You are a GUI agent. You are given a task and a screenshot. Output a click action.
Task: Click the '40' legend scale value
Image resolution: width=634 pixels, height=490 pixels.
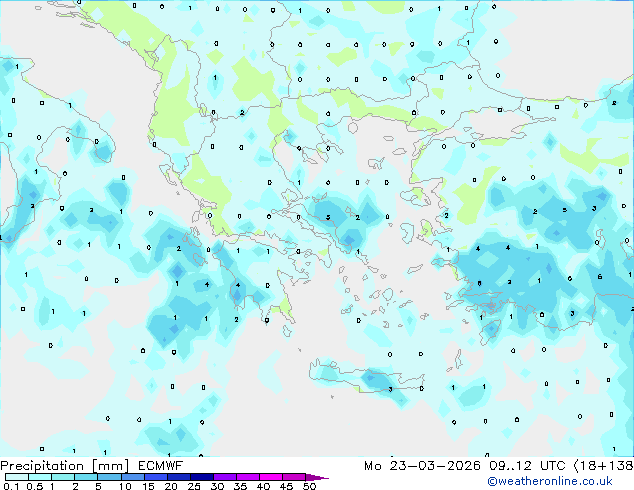tap(263, 486)
